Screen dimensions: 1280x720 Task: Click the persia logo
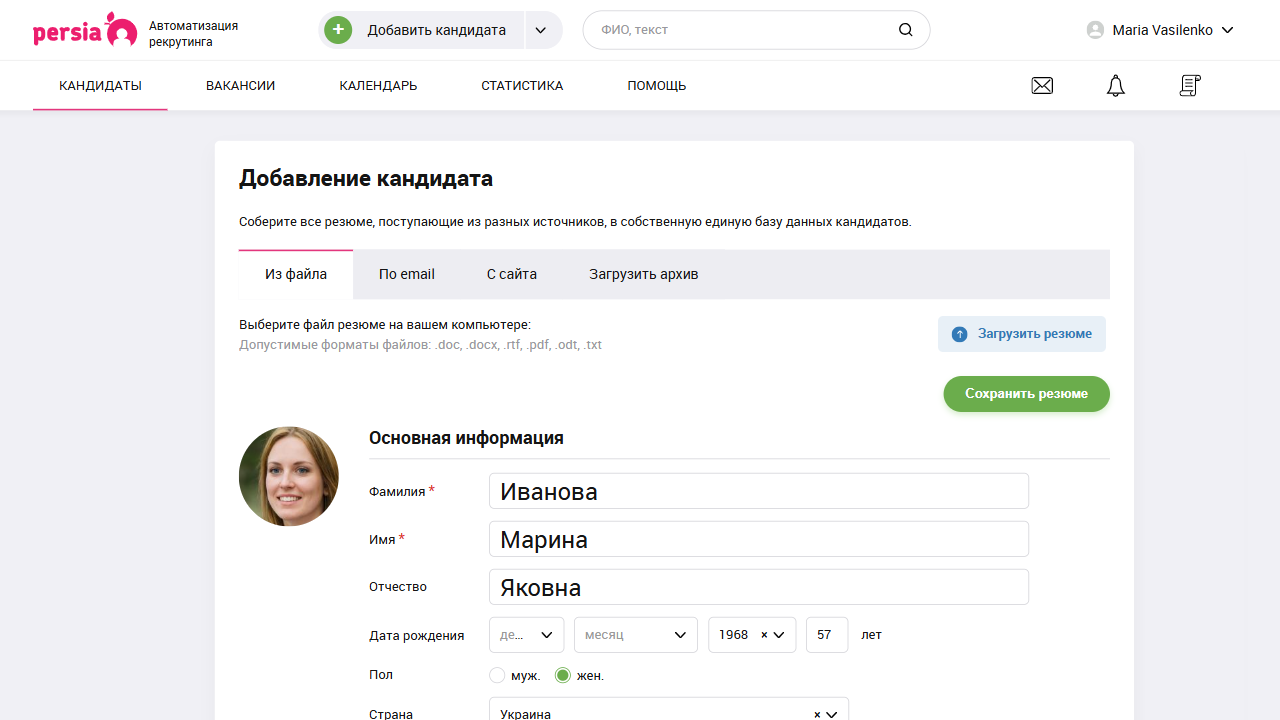(x=85, y=29)
